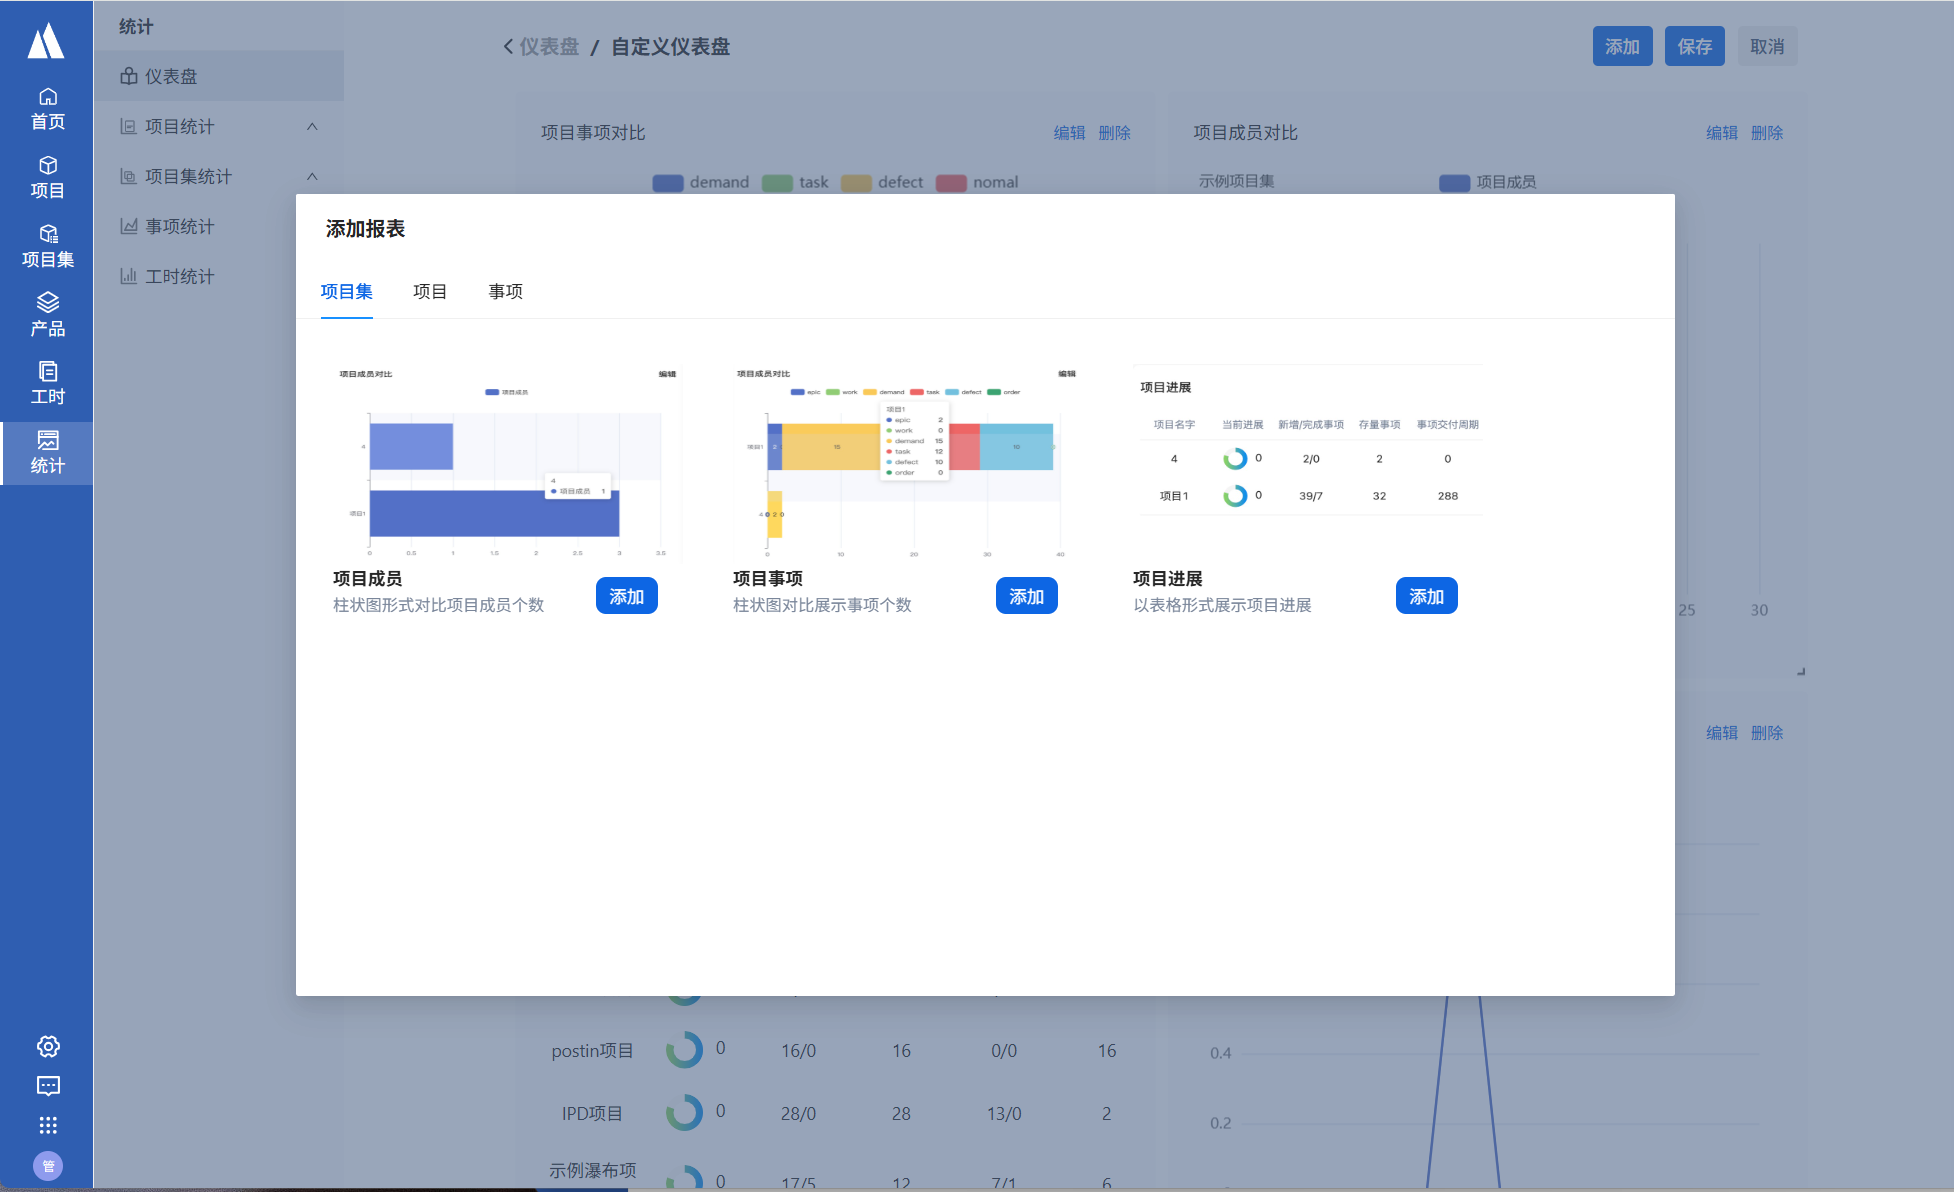Open the settings gear icon
1954x1192 pixels.
tap(48, 1046)
